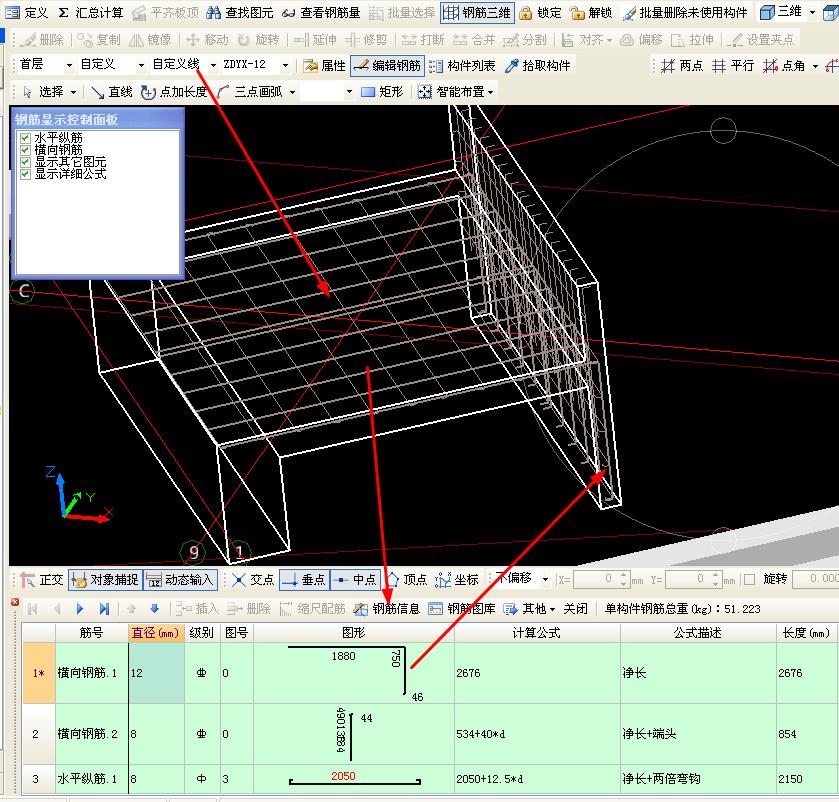This screenshot has width=839, height=802.
Task: Disable 显示详细公式 checkbox
Action: 25,174
